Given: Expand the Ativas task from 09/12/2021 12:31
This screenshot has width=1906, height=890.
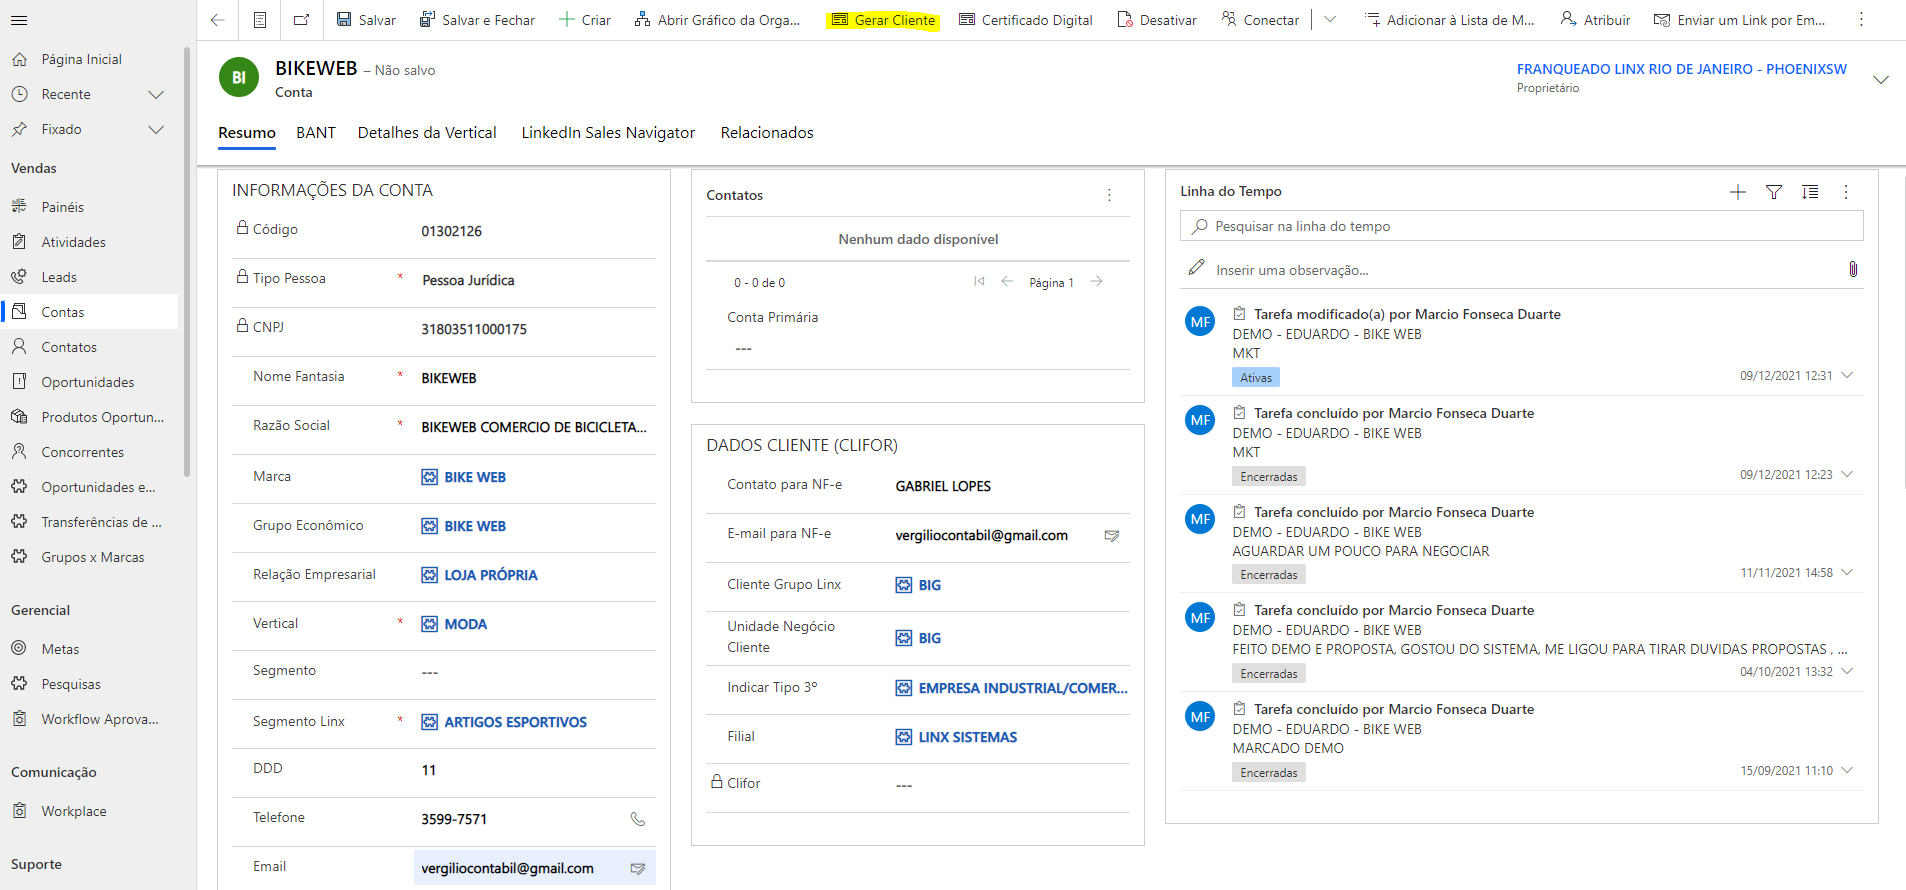Looking at the screenshot, I should (x=1847, y=376).
